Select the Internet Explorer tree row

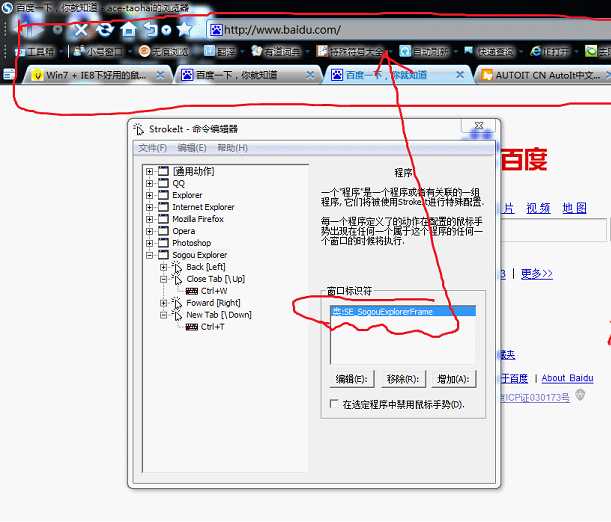[203, 208]
